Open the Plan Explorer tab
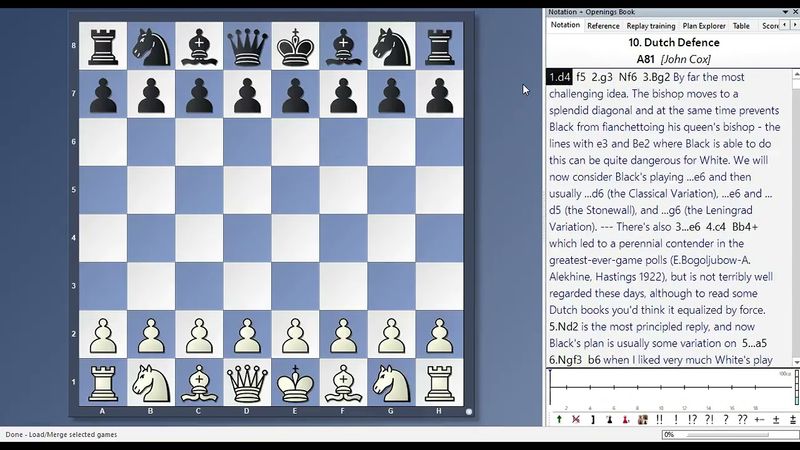 704,26
